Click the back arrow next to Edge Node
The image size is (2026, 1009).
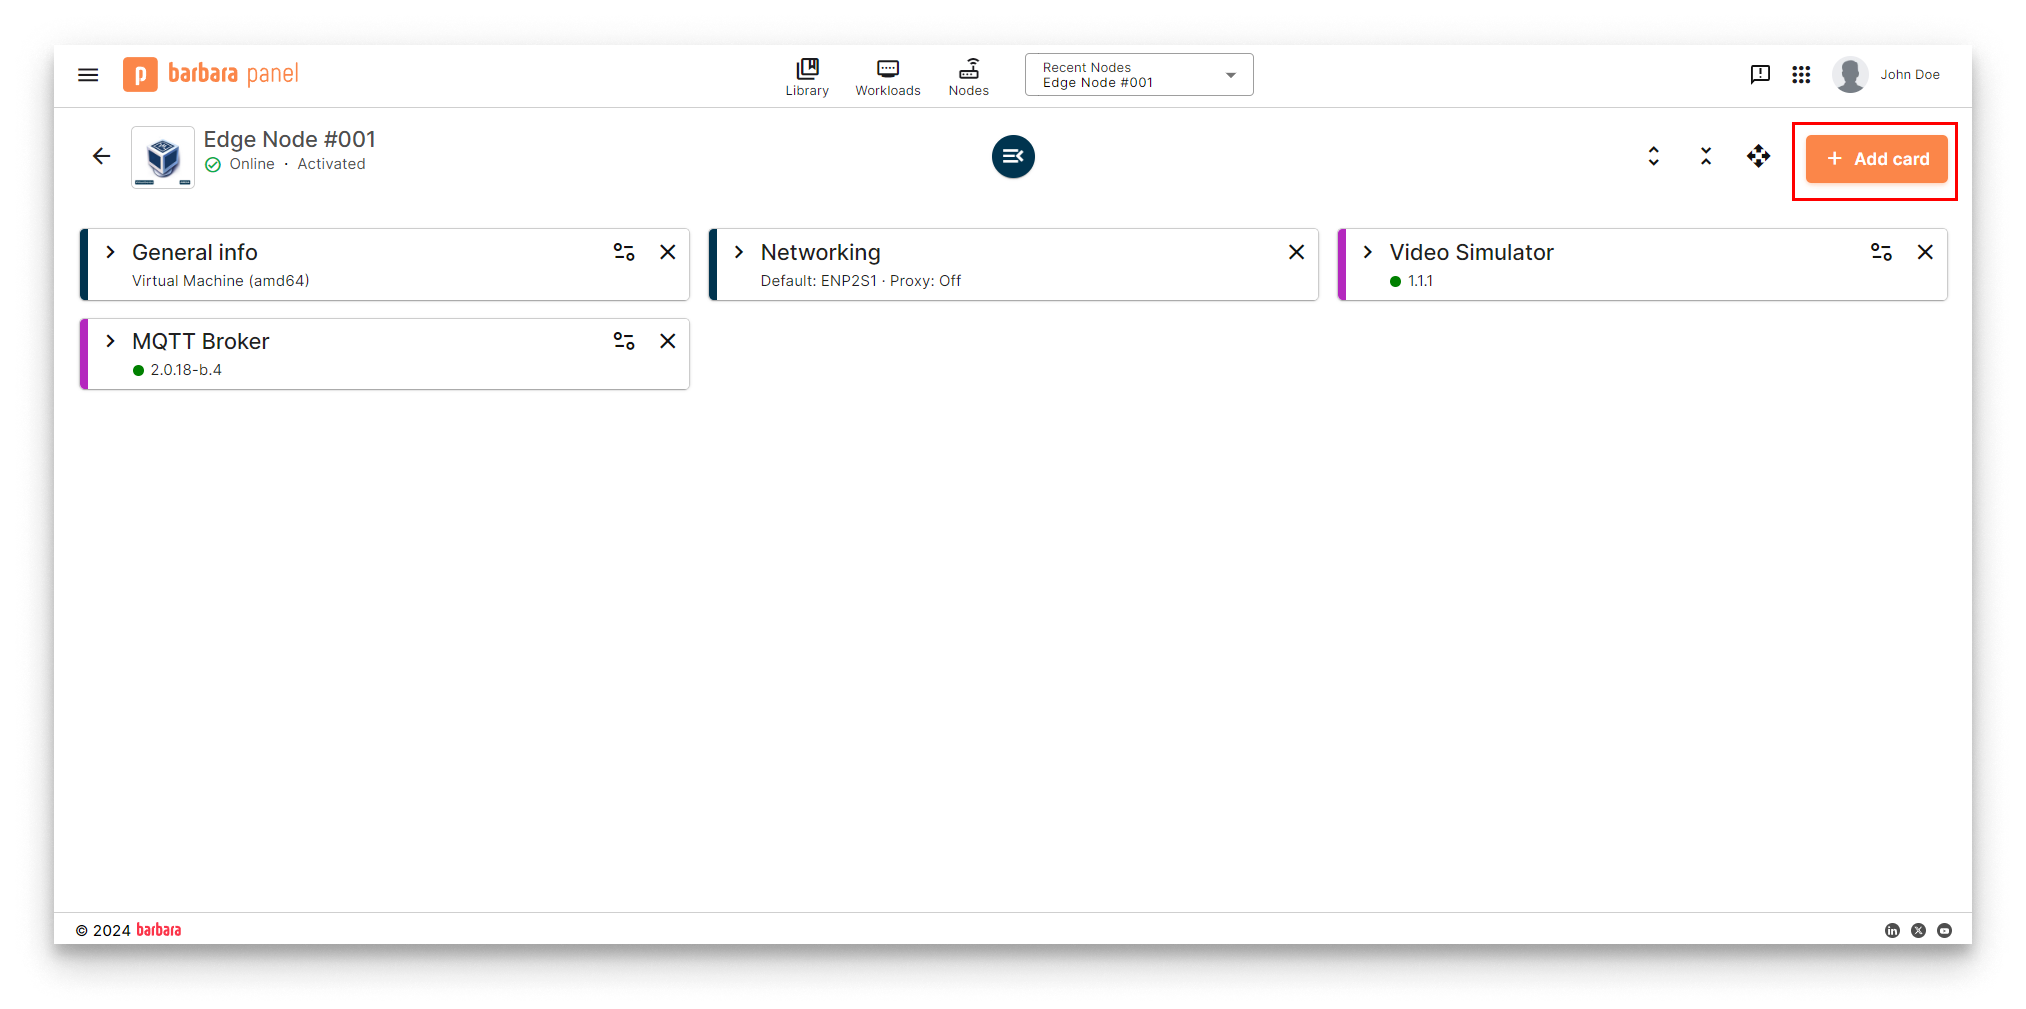[x=101, y=156]
